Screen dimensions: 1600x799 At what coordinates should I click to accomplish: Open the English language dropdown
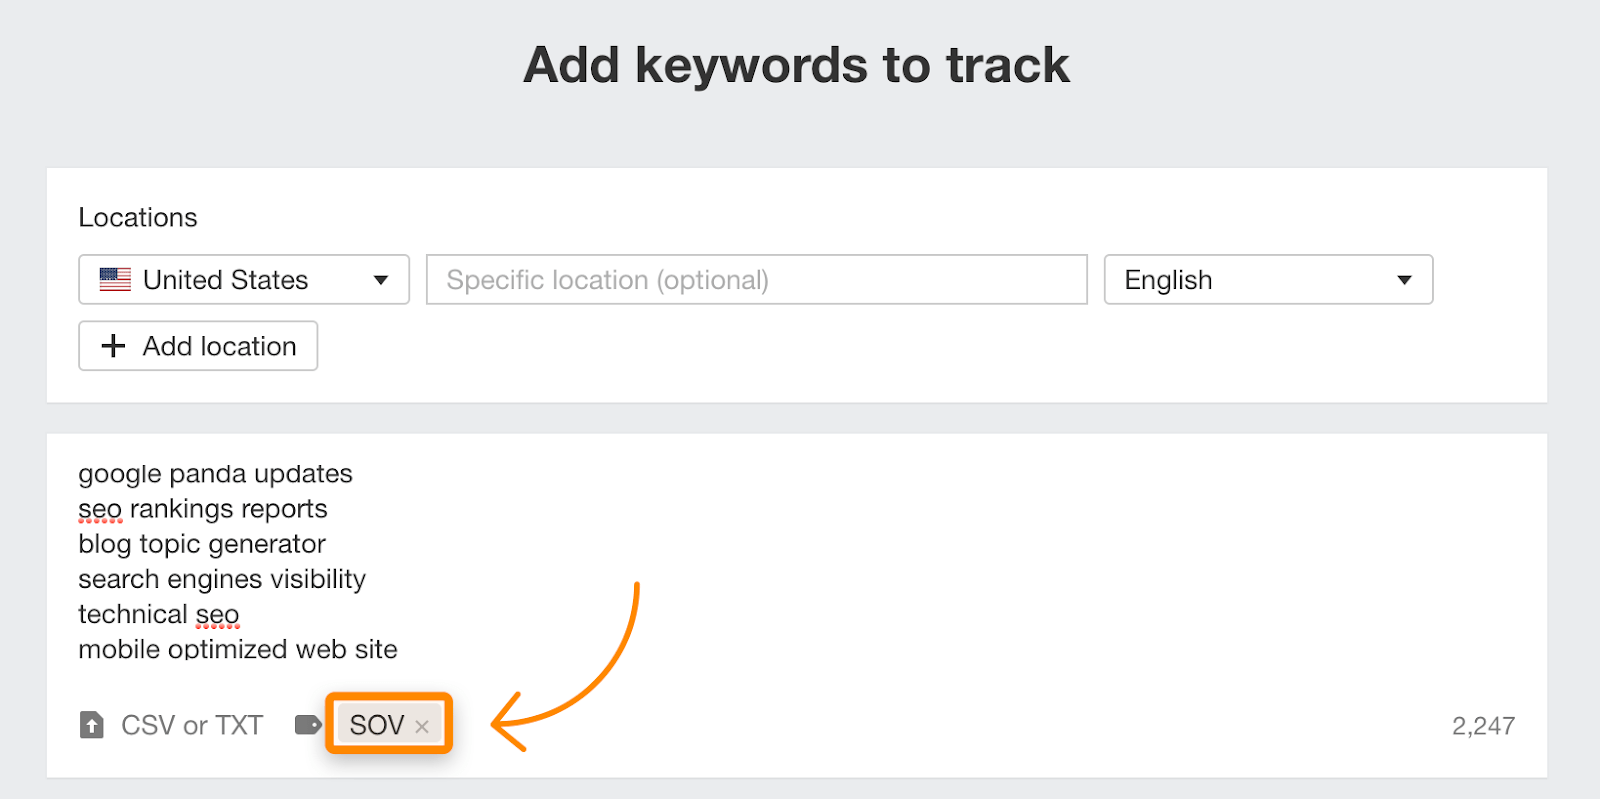pyautogui.click(x=1267, y=279)
